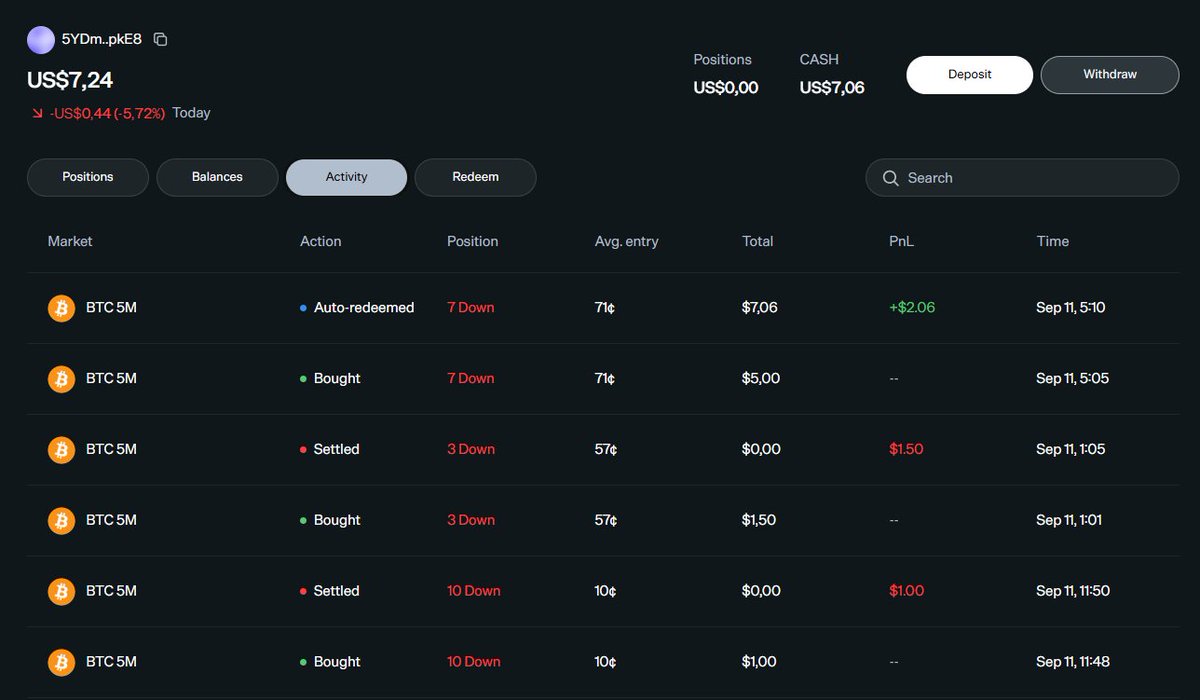The width and height of the screenshot is (1200, 700).
Task: Click the Avg. entry column header
Action: (627, 241)
